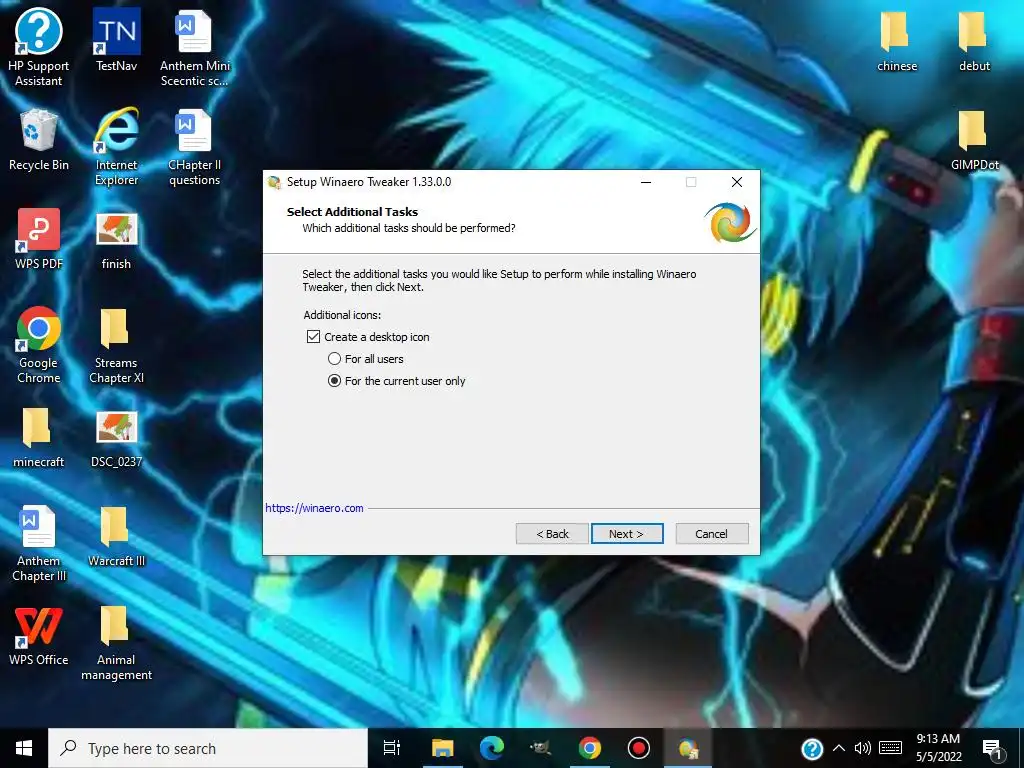Close the Setup Winaero Tweaker window
Image resolution: width=1024 pixels, height=768 pixels.
tap(737, 182)
